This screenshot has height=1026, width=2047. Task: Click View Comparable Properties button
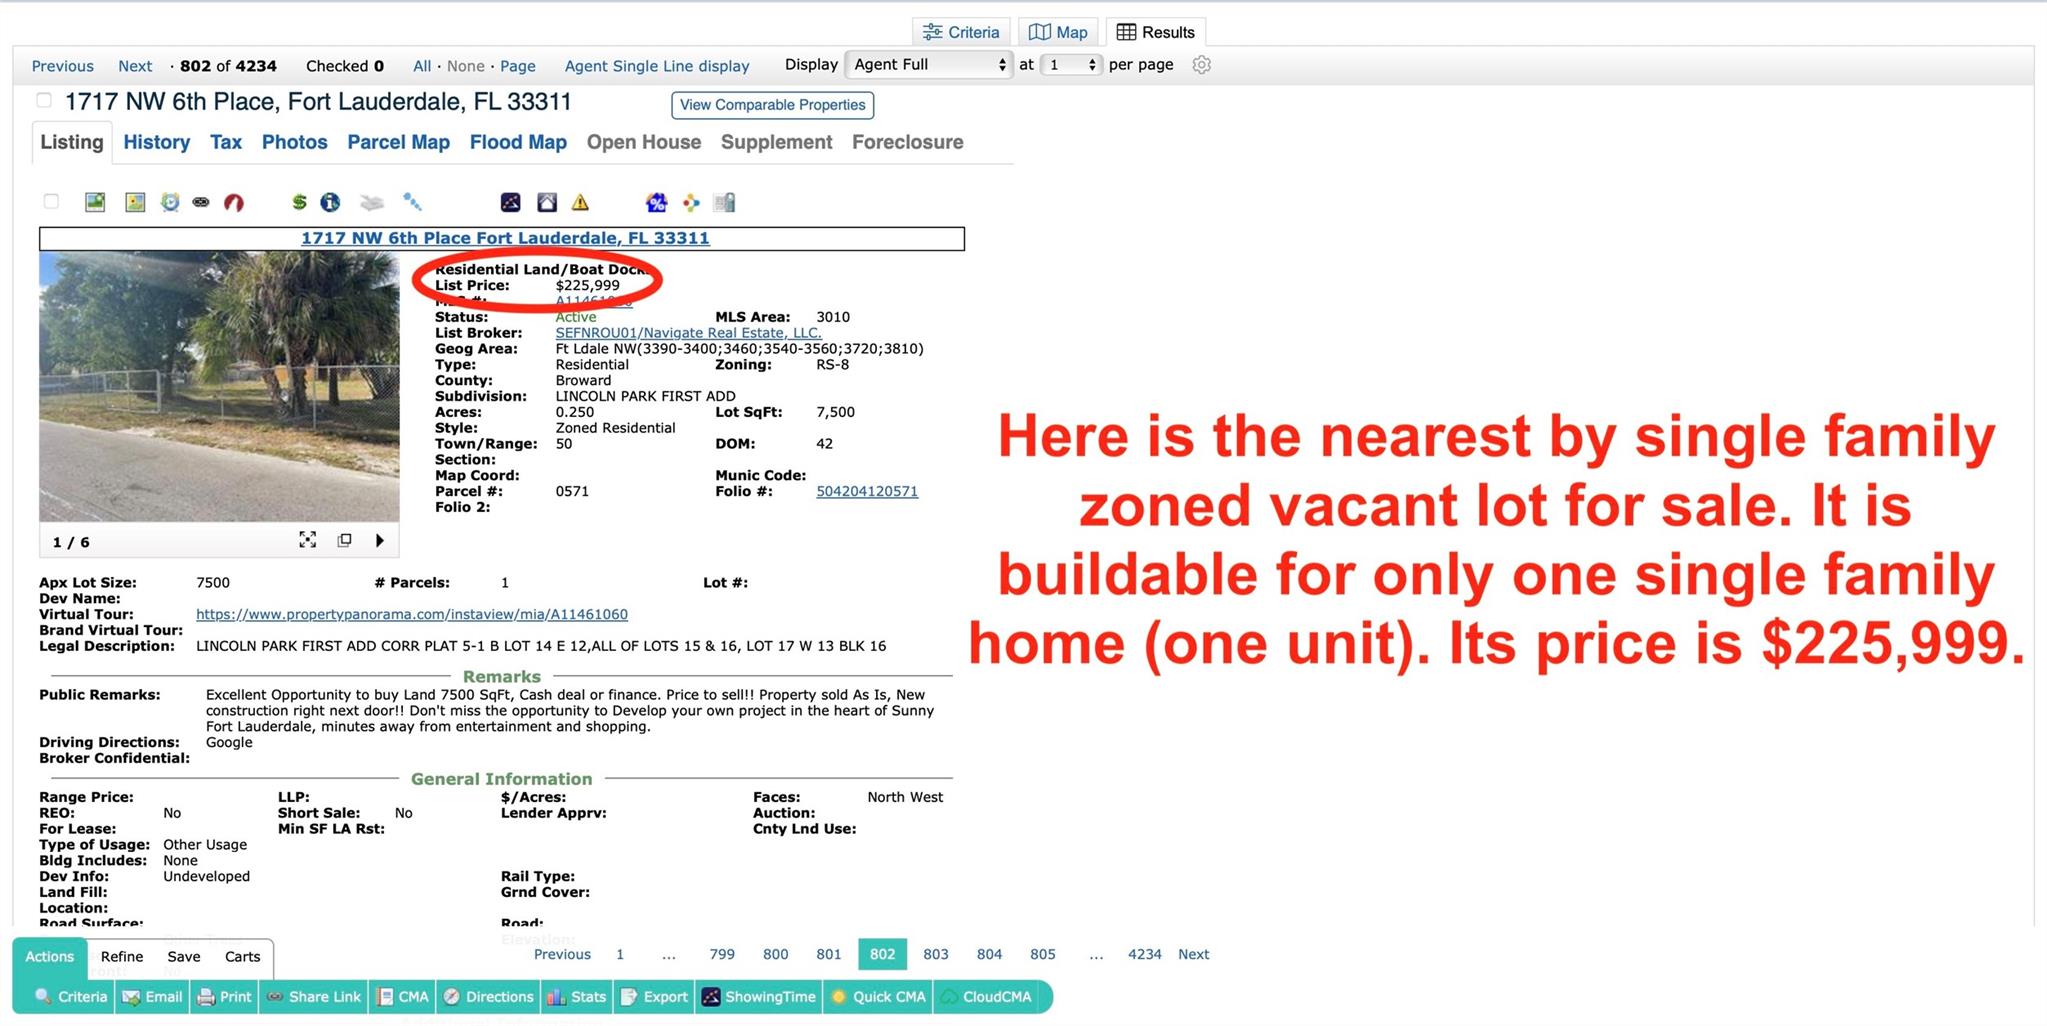tap(772, 105)
